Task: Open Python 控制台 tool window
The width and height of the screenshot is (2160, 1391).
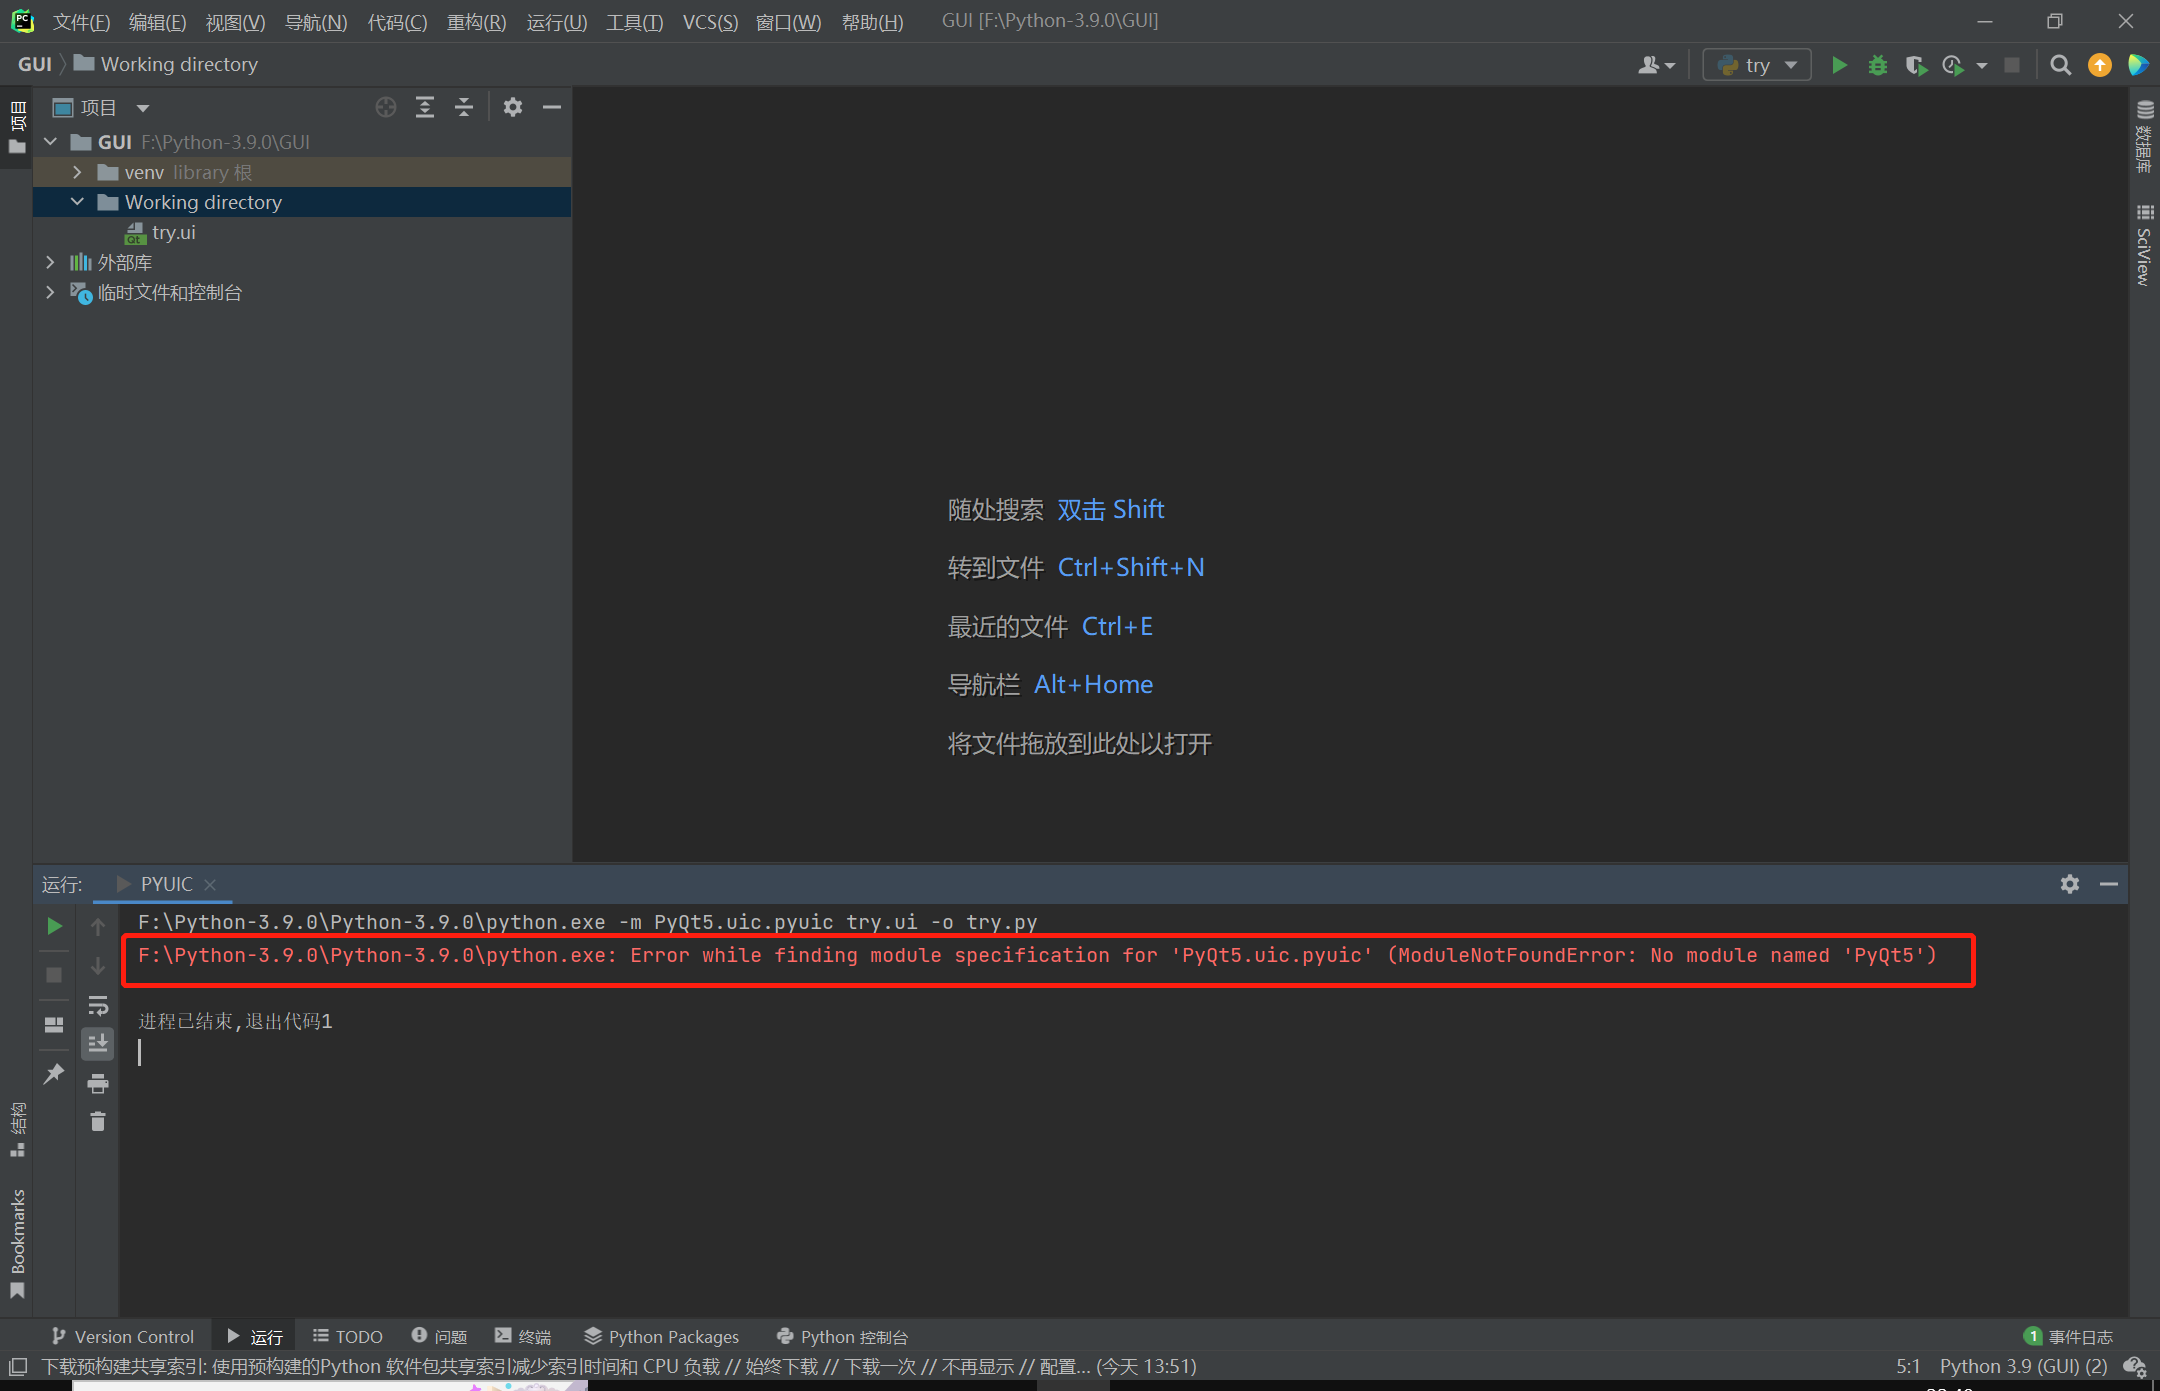Action: pyautogui.click(x=842, y=1337)
